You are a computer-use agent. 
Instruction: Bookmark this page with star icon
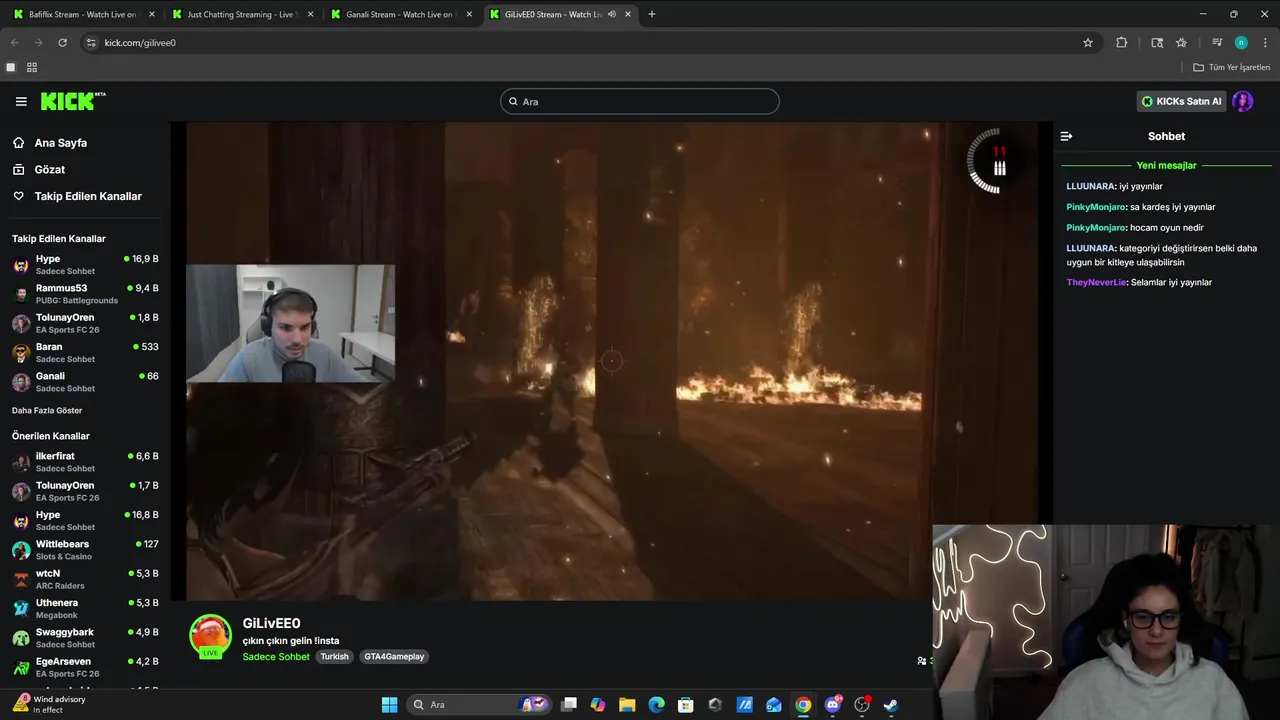[1088, 43]
